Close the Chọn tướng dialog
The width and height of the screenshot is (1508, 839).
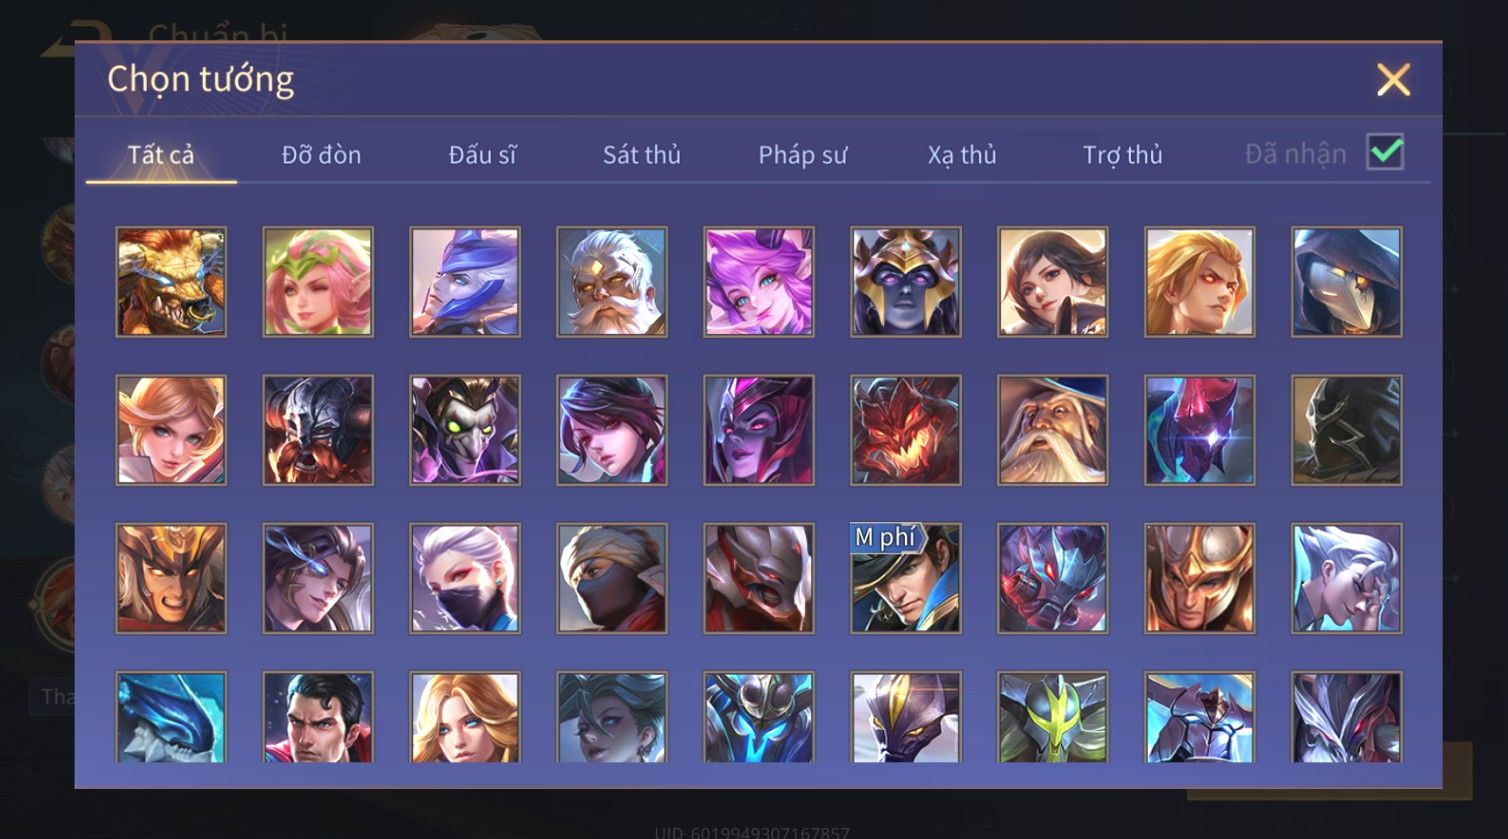tap(1393, 79)
